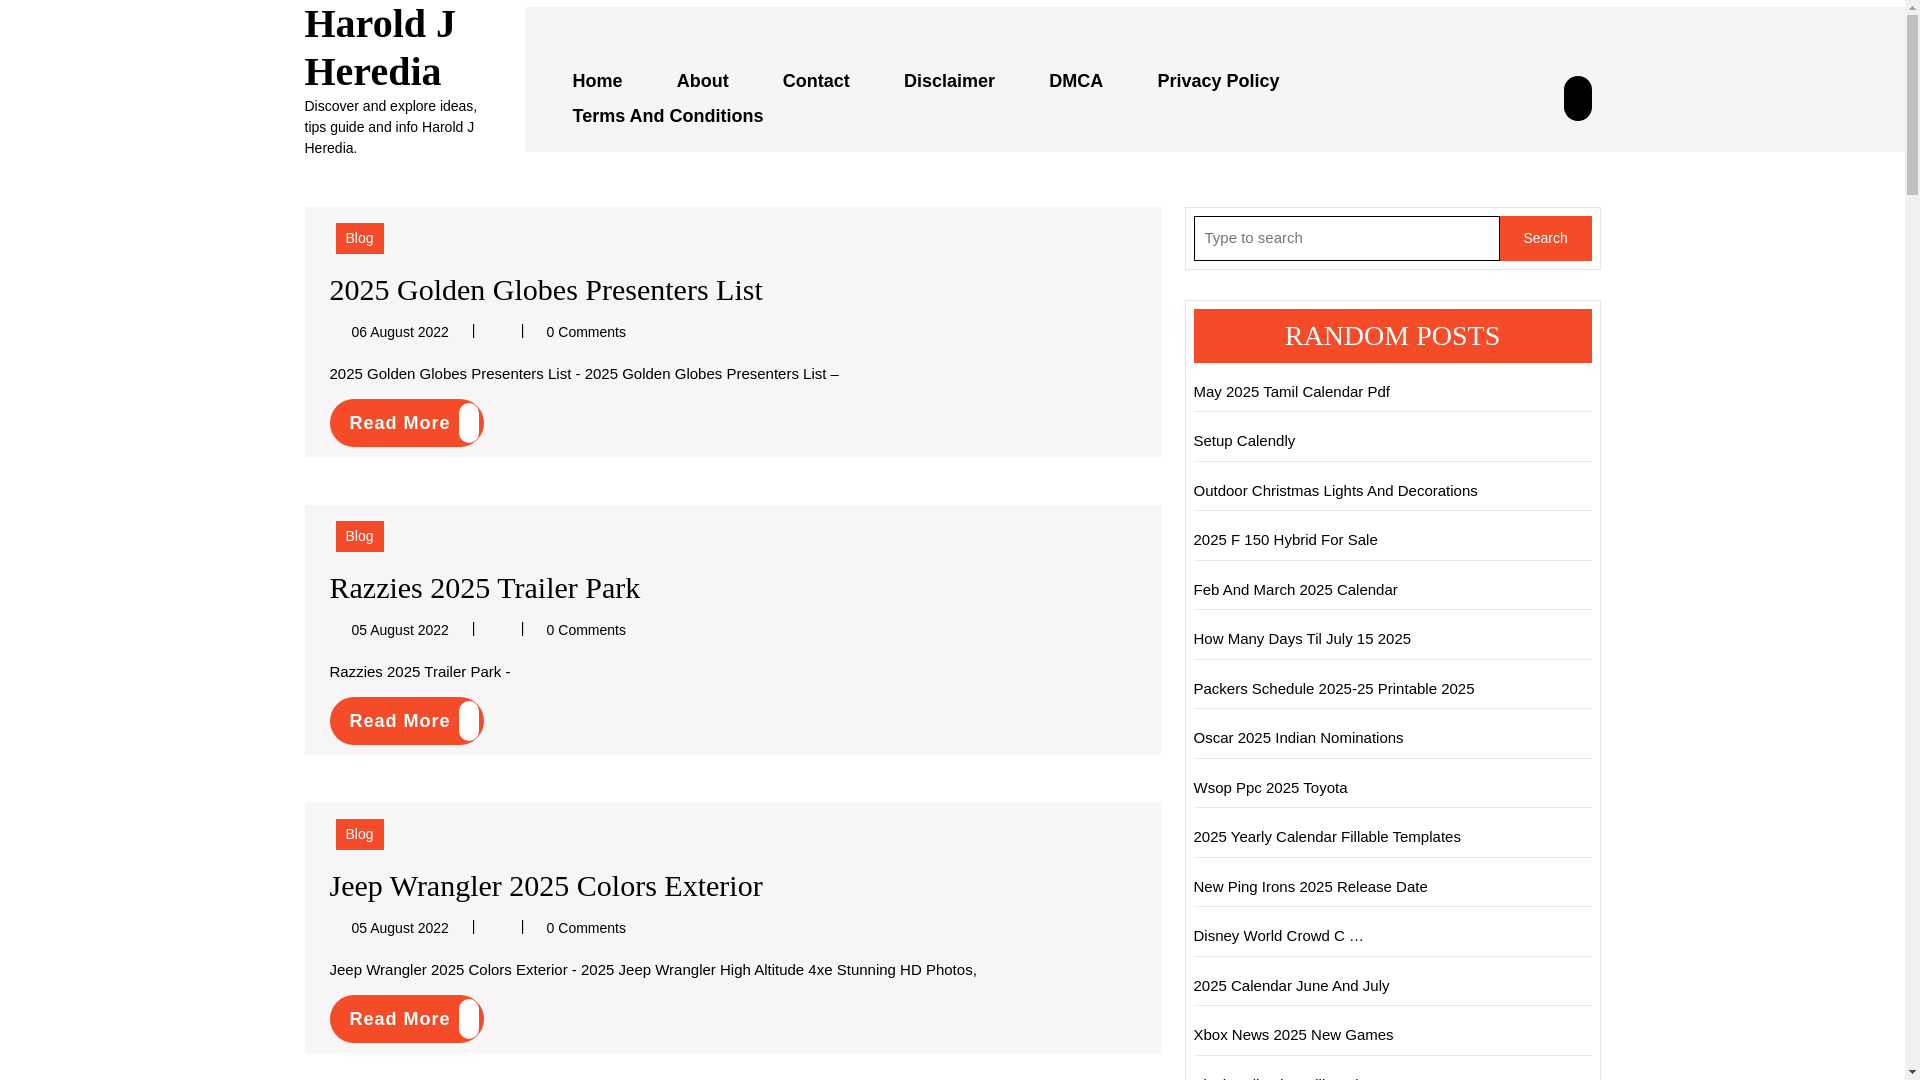The width and height of the screenshot is (1920, 1080).
Task: Open the About page
Action: click(702, 81)
